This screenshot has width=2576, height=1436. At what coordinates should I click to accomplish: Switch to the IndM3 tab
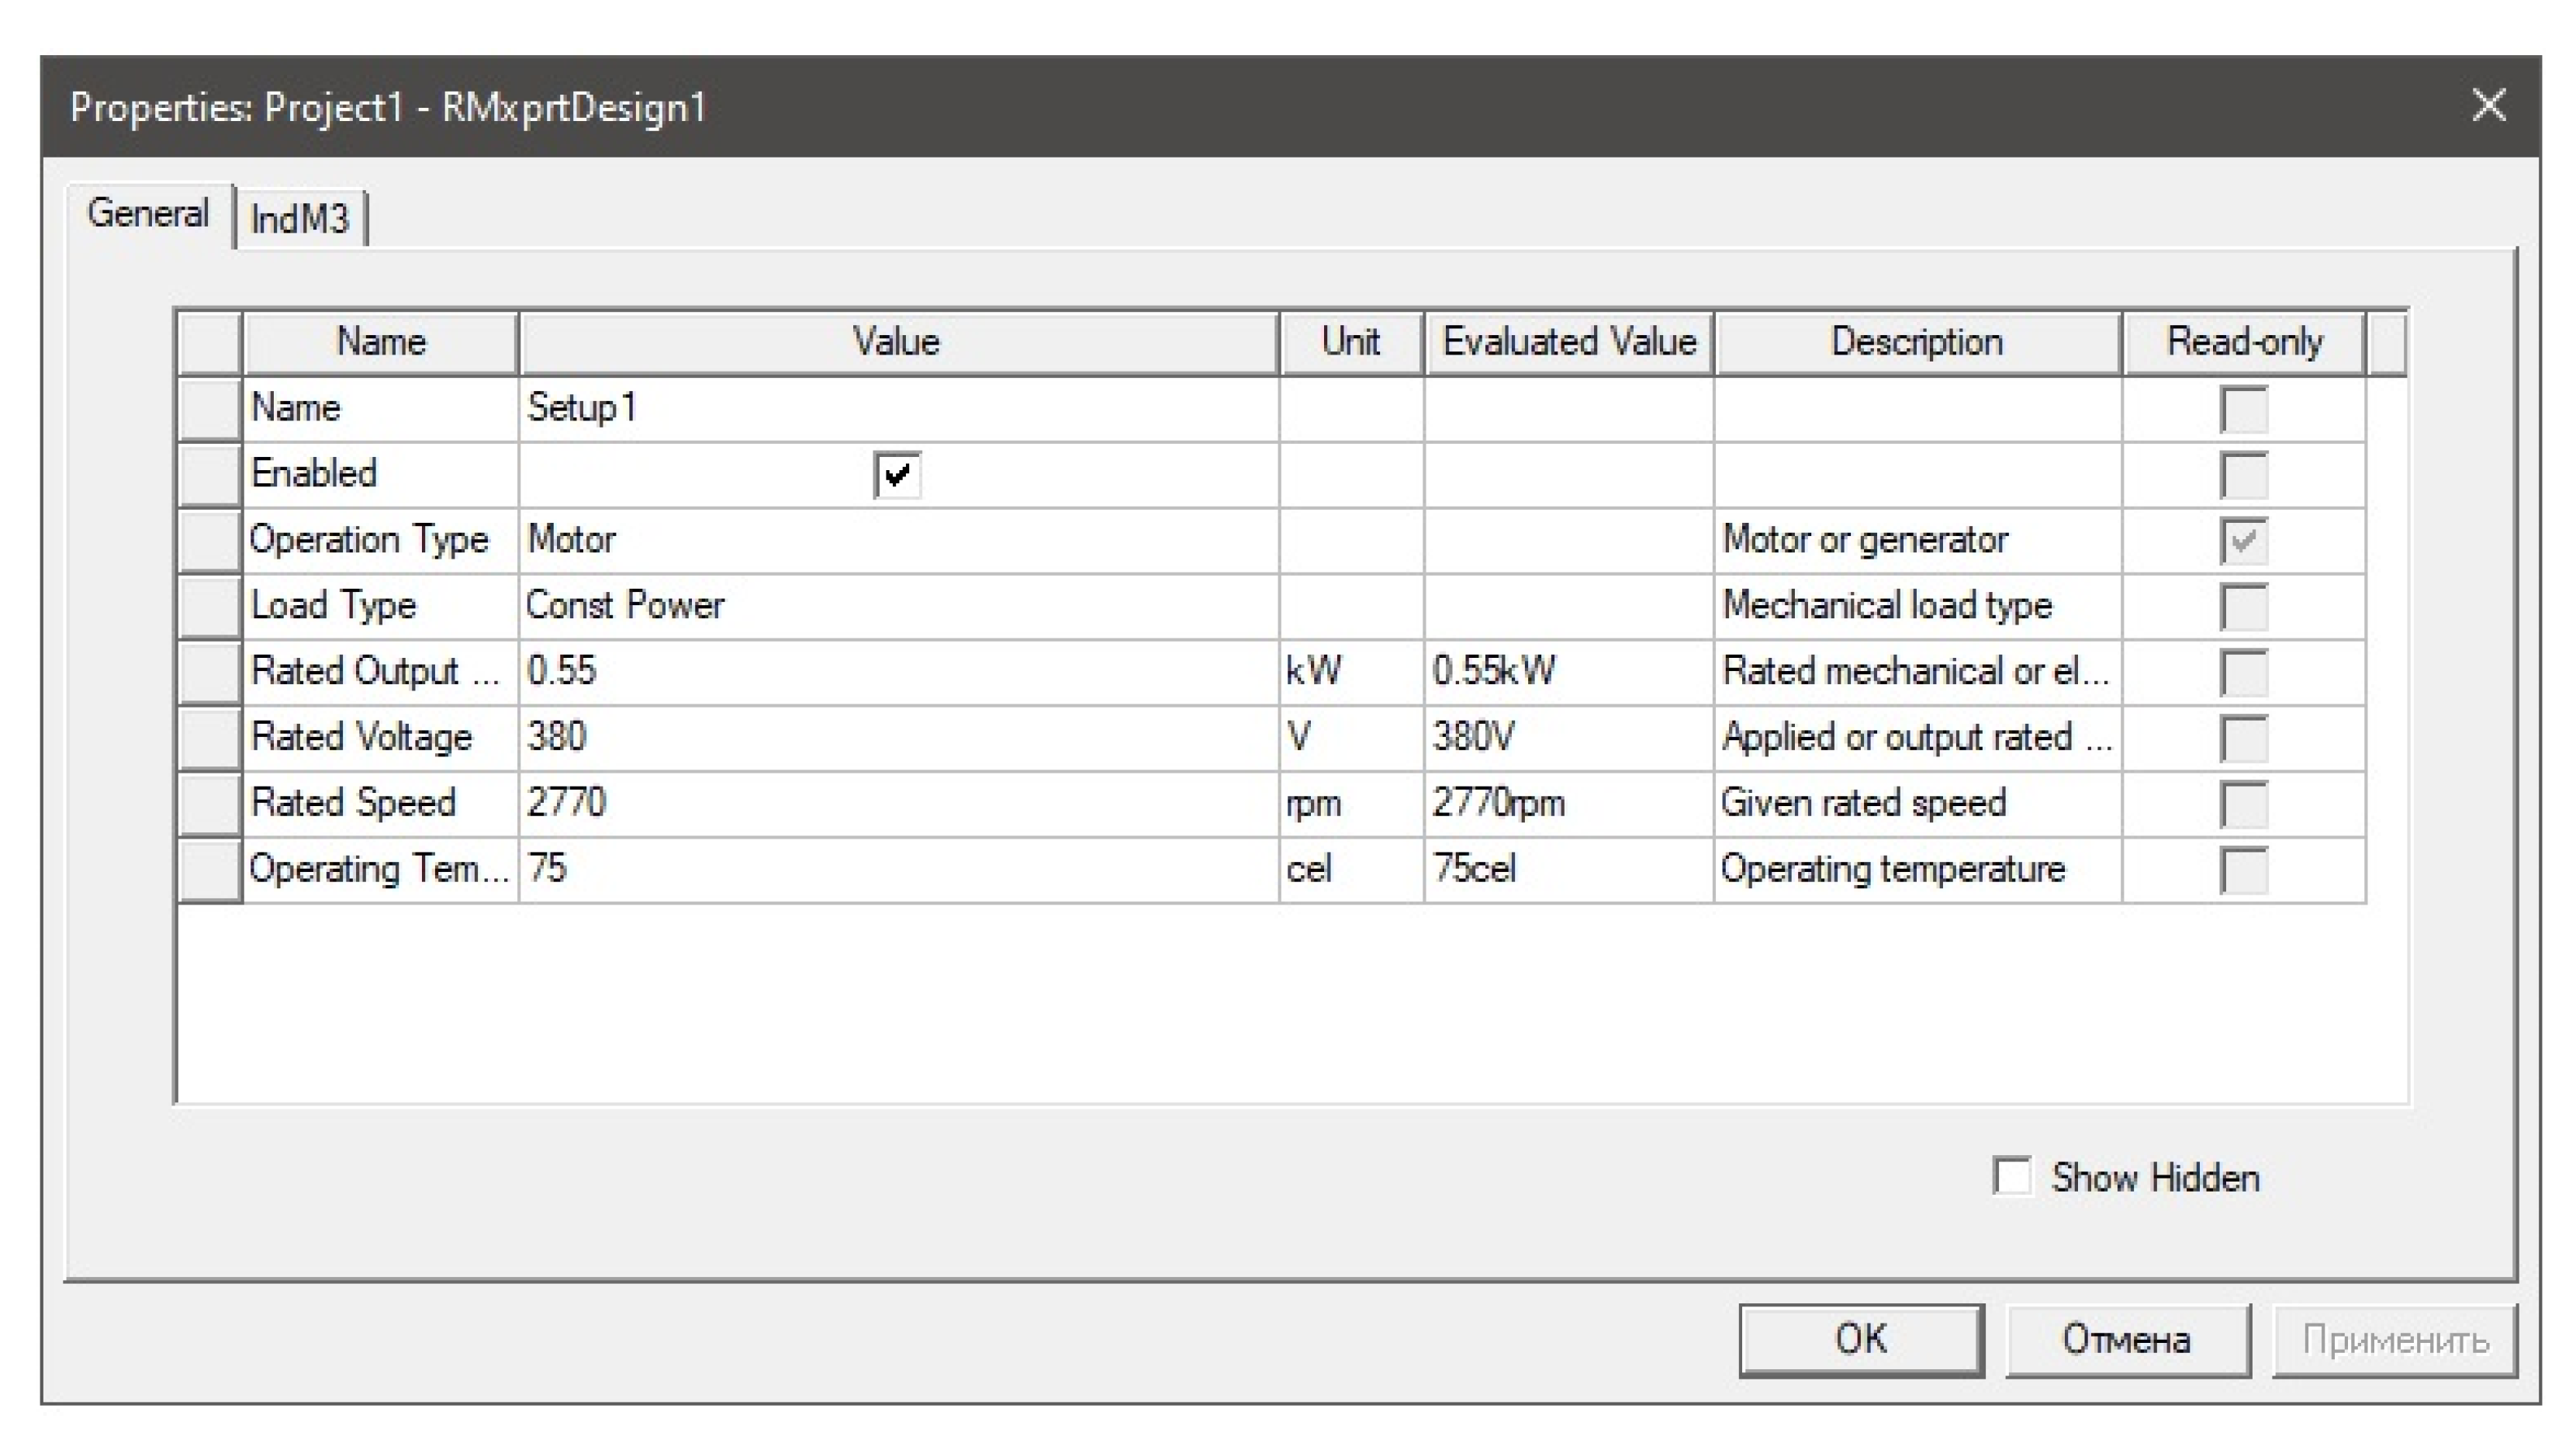pos(299,219)
